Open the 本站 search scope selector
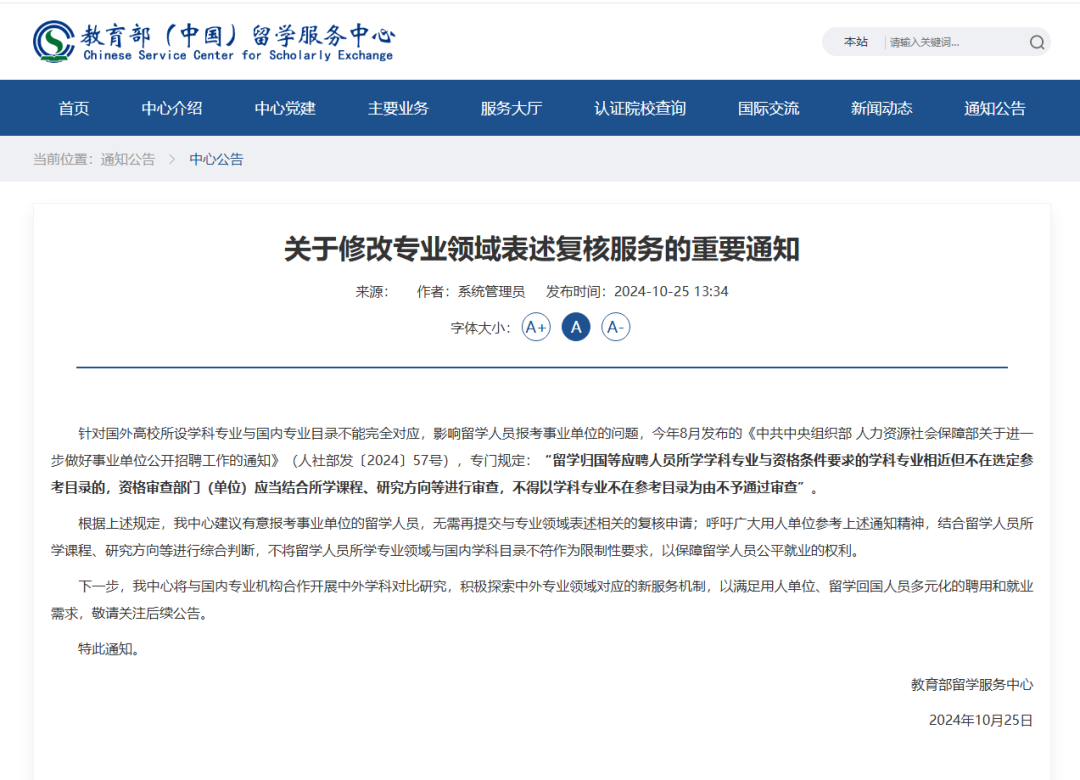This screenshot has width=1080, height=780. [855, 42]
